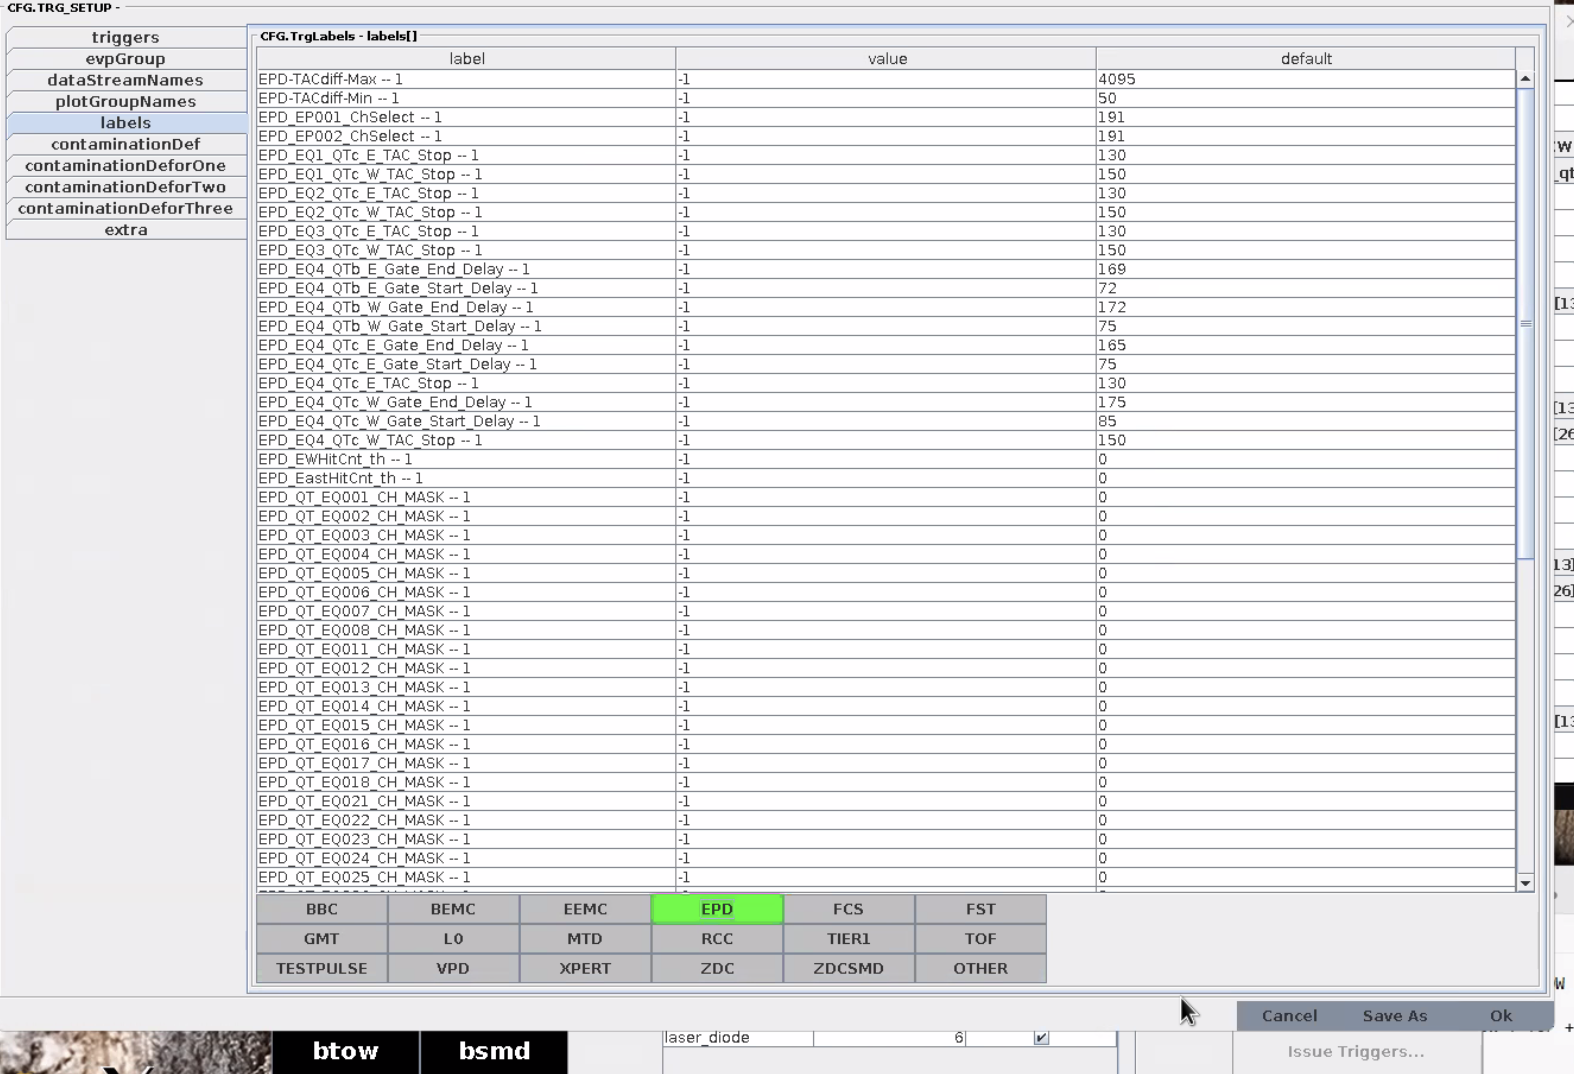Image resolution: width=1574 pixels, height=1074 pixels.
Task: Toggle the green EPD filter button
Action: [717, 909]
